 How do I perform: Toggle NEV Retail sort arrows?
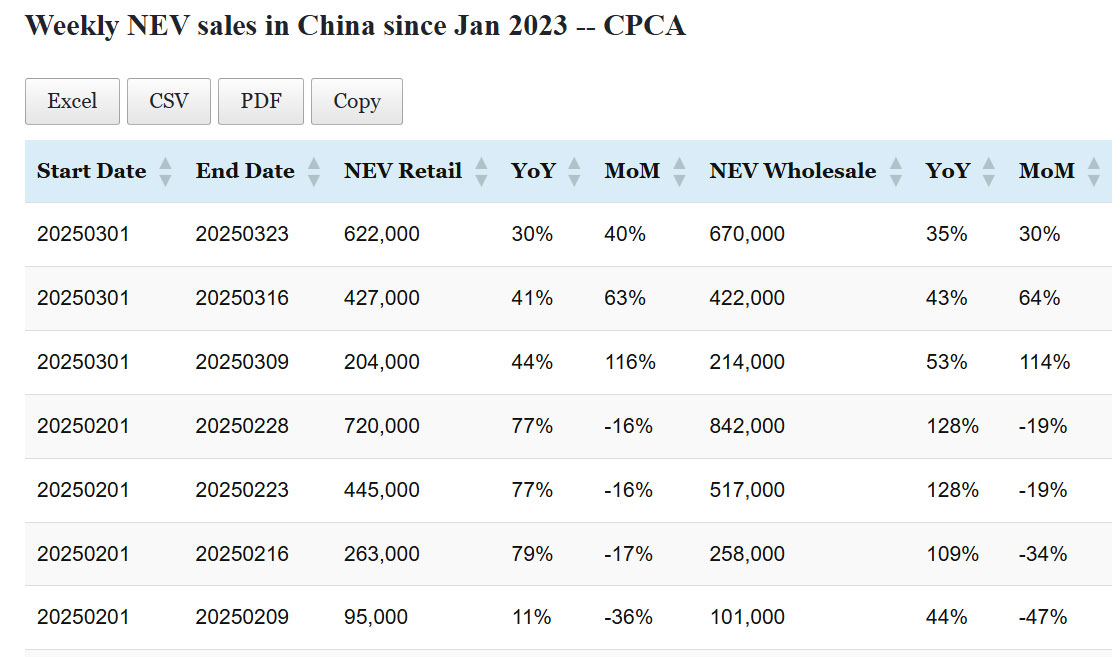(x=481, y=172)
